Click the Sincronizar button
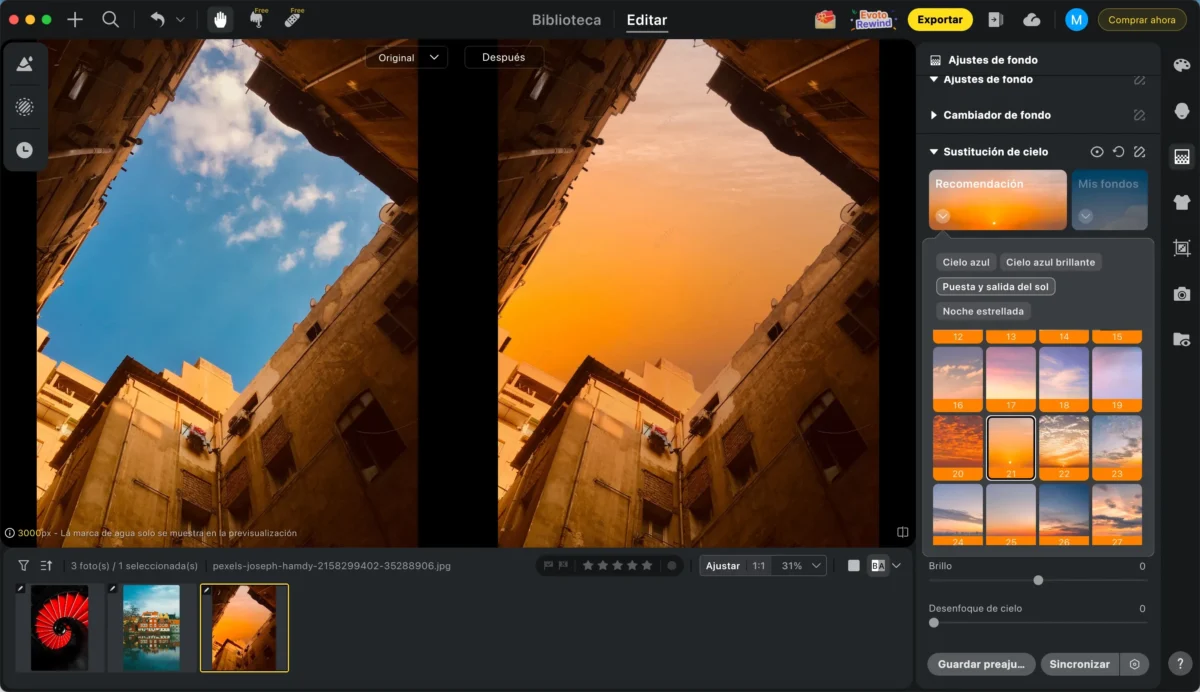Screen dimensions: 1200x692 click(x=1079, y=664)
